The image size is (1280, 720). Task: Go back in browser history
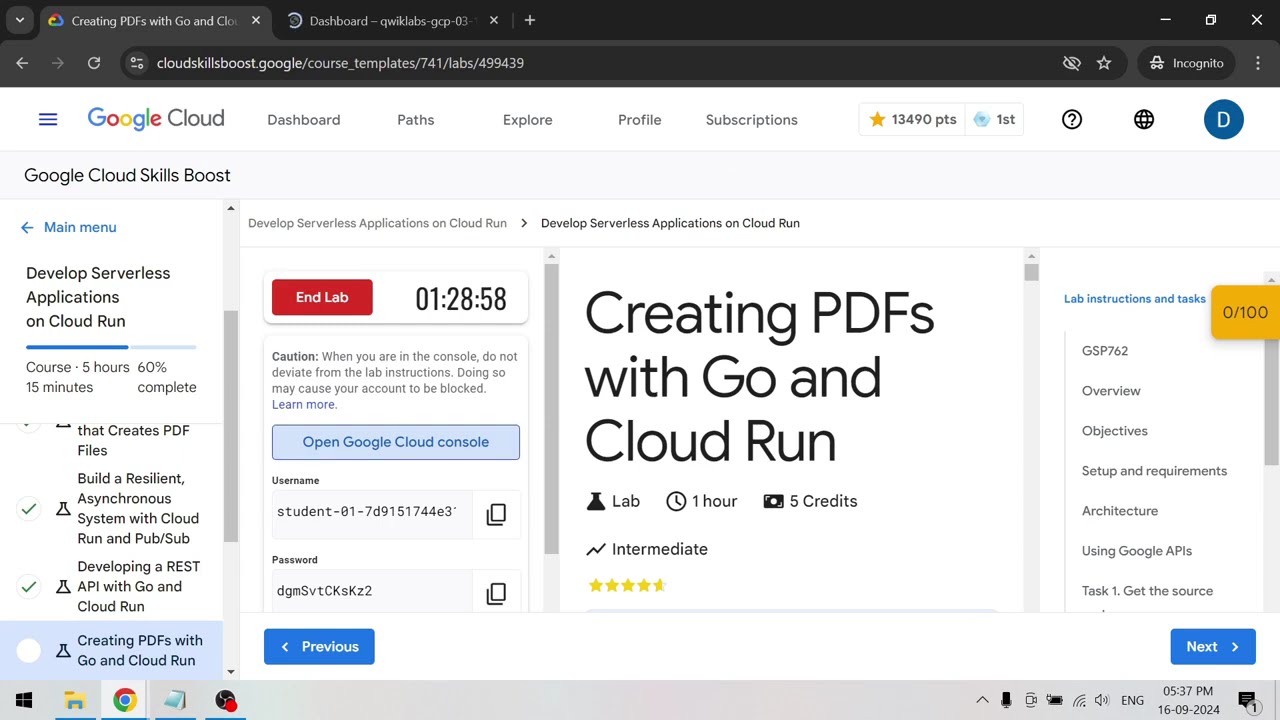[22, 63]
